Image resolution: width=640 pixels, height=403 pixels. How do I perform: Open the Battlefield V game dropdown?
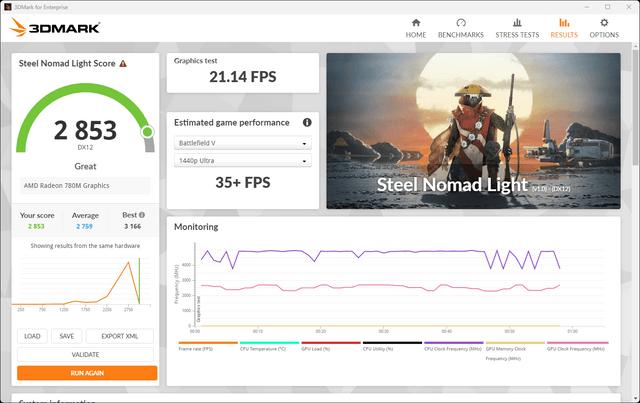point(243,143)
